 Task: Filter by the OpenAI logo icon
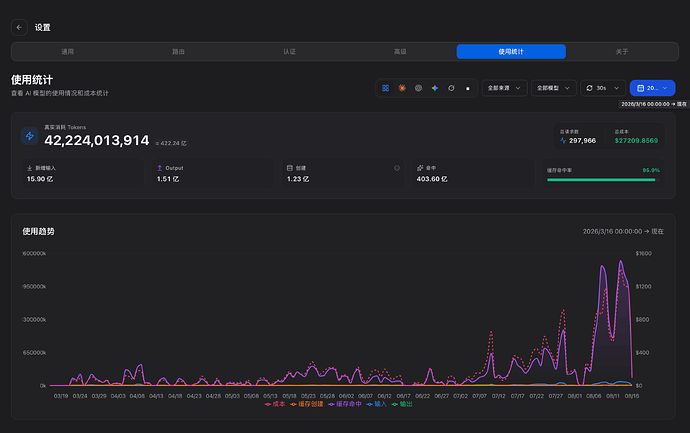418,88
